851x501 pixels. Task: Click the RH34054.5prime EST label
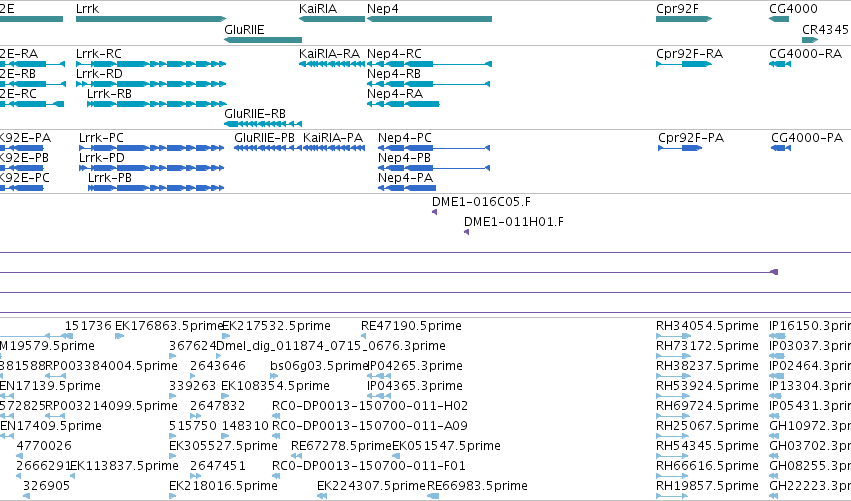pyautogui.click(x=707, y=326)
